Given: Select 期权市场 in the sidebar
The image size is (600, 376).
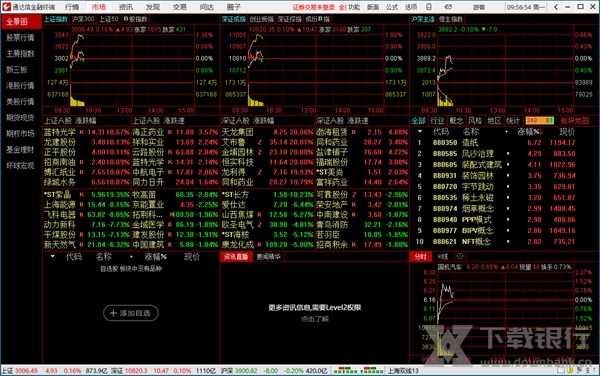Looking at the screenshot, I should [20, 133].
